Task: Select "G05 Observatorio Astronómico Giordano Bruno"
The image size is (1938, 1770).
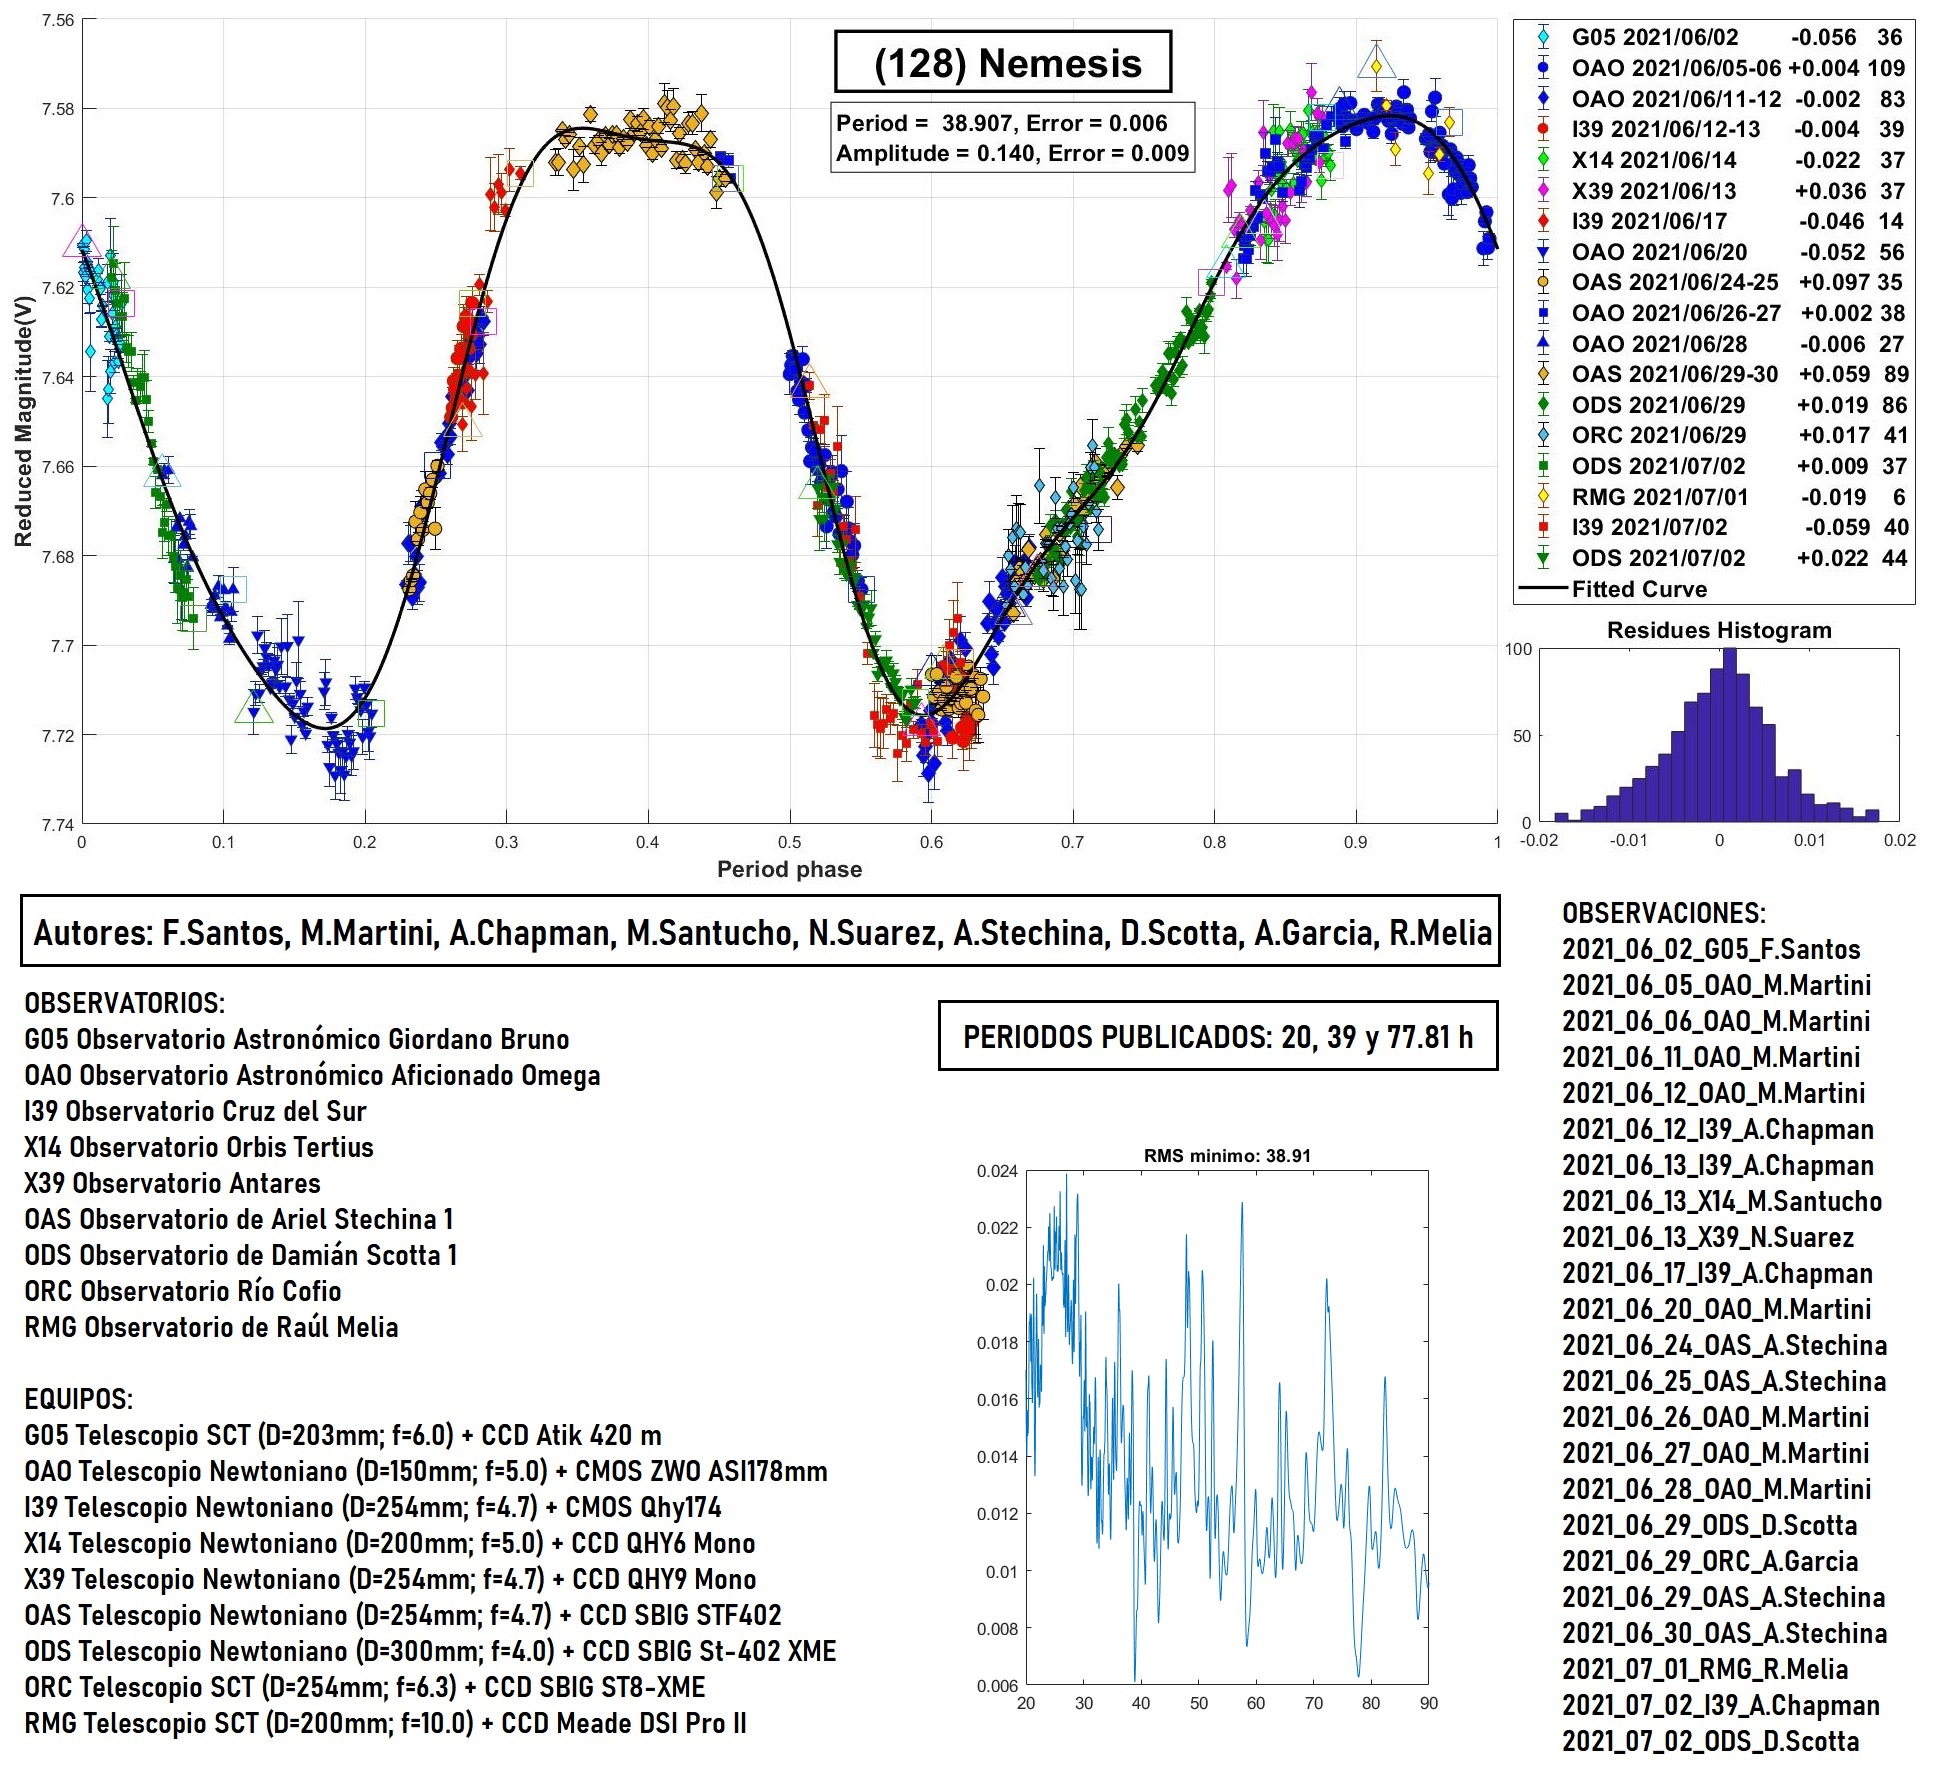Action: point(297,1039)
